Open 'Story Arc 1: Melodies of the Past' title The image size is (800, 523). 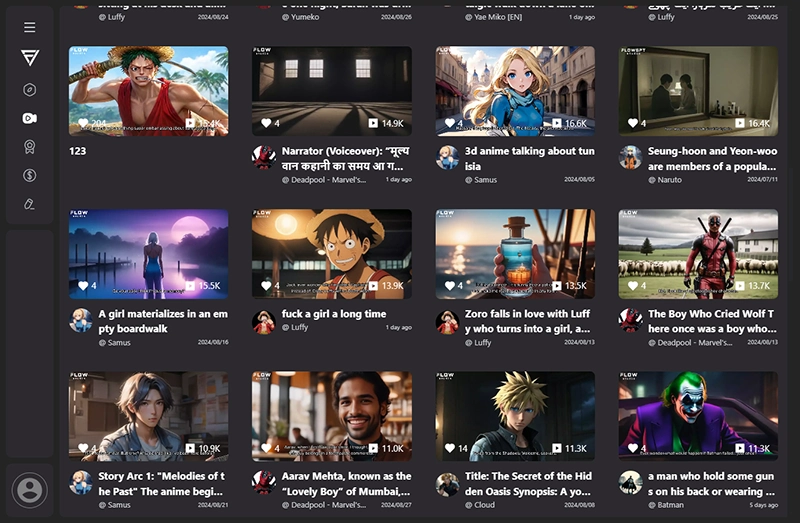(x=162, y=484)
